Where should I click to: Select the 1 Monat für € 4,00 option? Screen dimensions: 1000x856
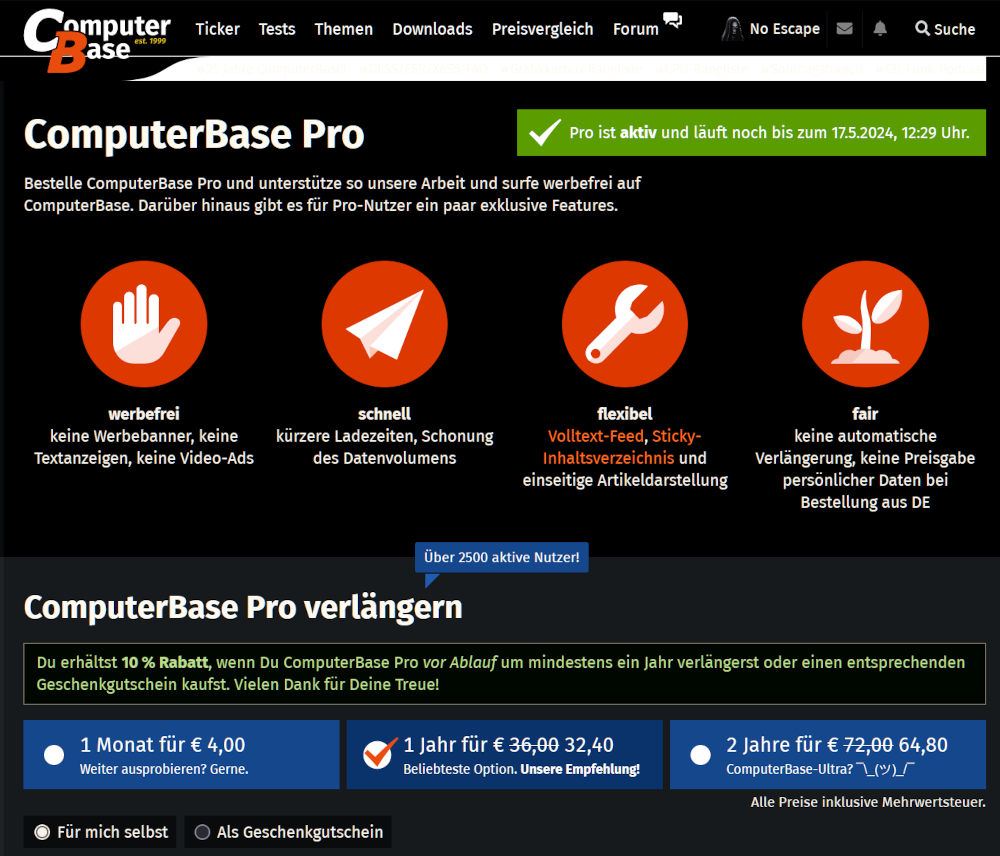[182, 755]
